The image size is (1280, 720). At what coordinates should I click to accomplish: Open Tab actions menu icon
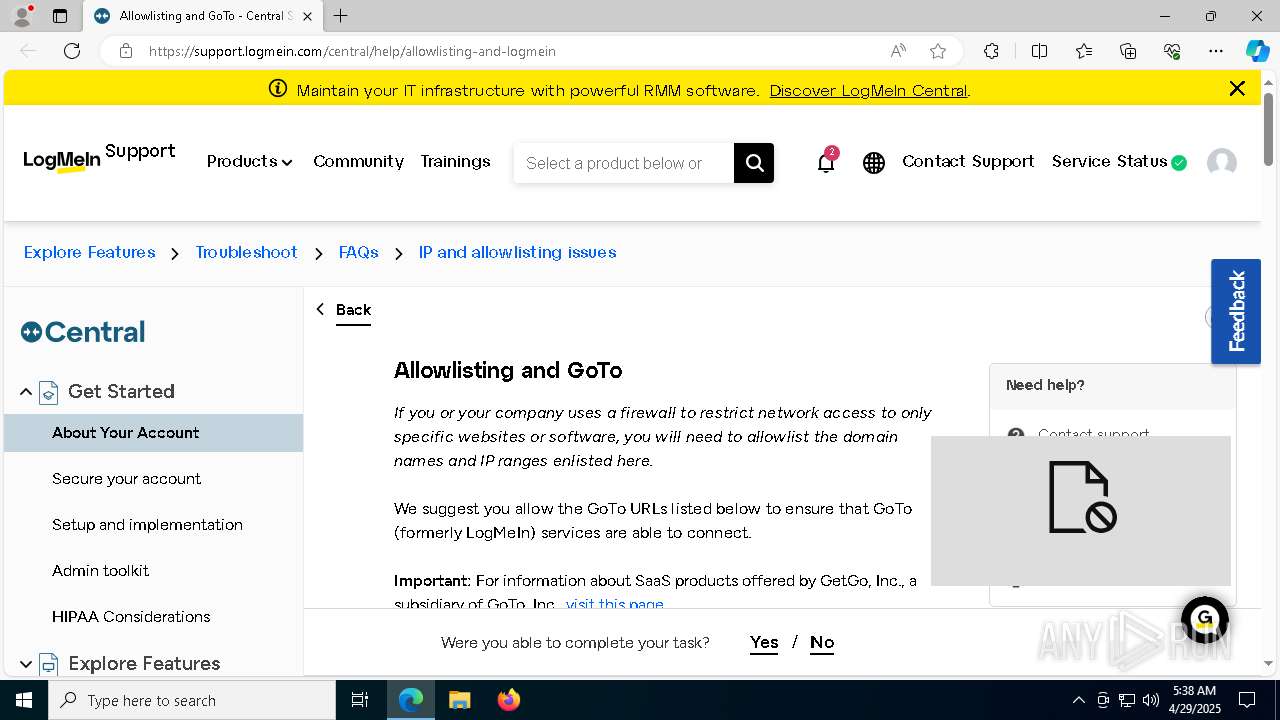pyautogui.click(x=60, y=16)
